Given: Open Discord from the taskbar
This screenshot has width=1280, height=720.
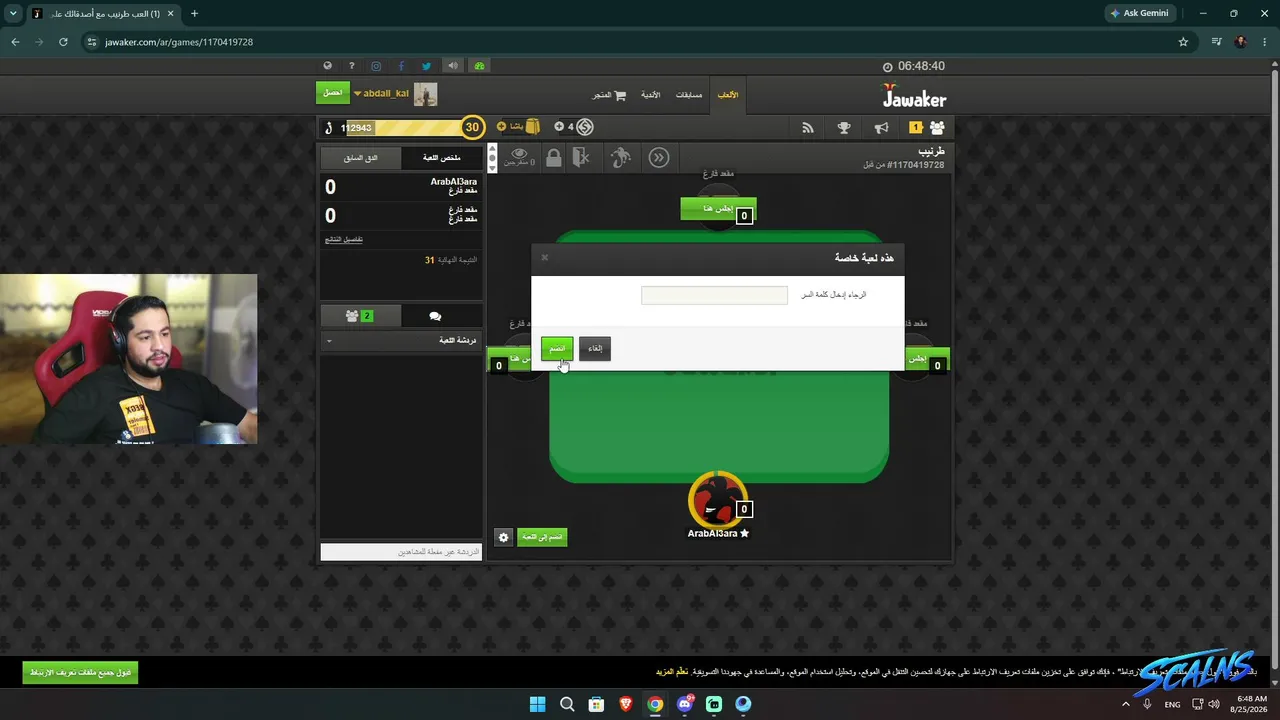Looking at the screenshot, I should point(685,704).
